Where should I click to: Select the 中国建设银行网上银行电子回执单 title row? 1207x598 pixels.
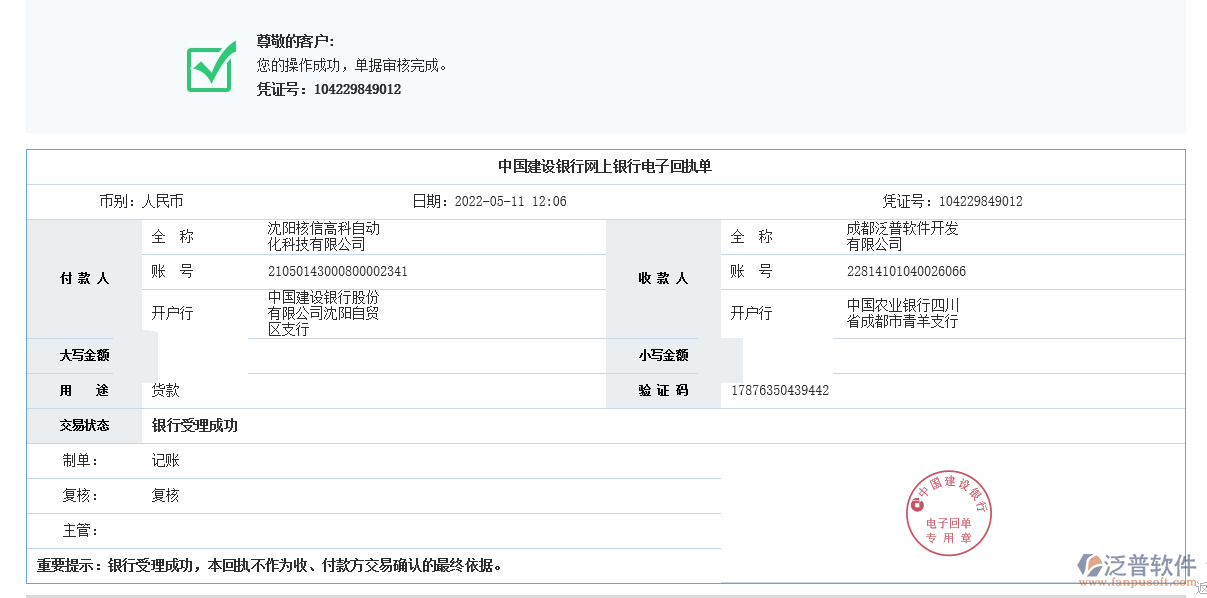point(604,167)
